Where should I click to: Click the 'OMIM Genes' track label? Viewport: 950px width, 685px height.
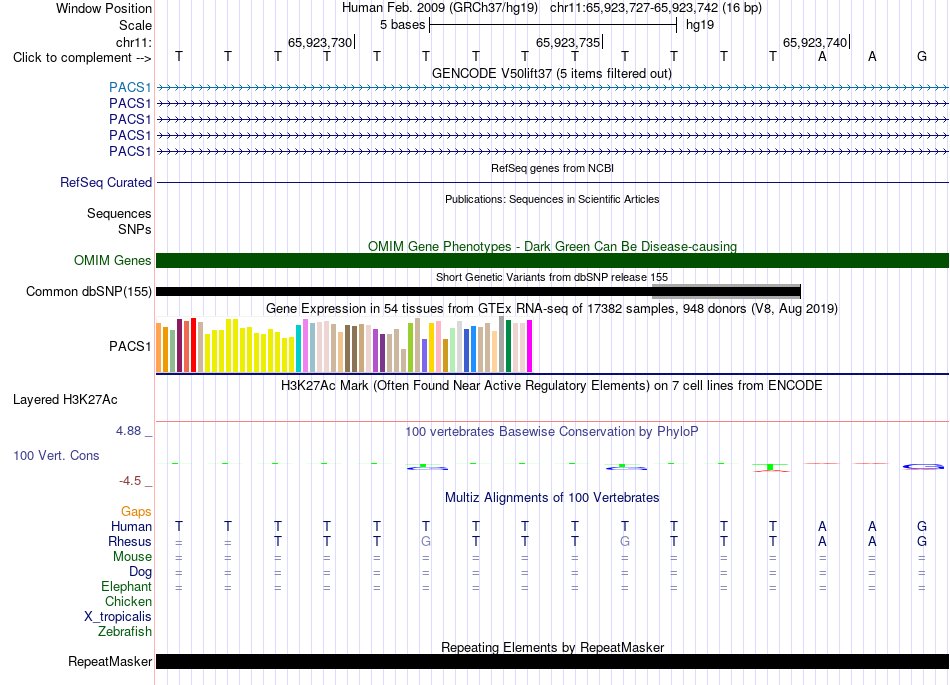click(112, 260)
